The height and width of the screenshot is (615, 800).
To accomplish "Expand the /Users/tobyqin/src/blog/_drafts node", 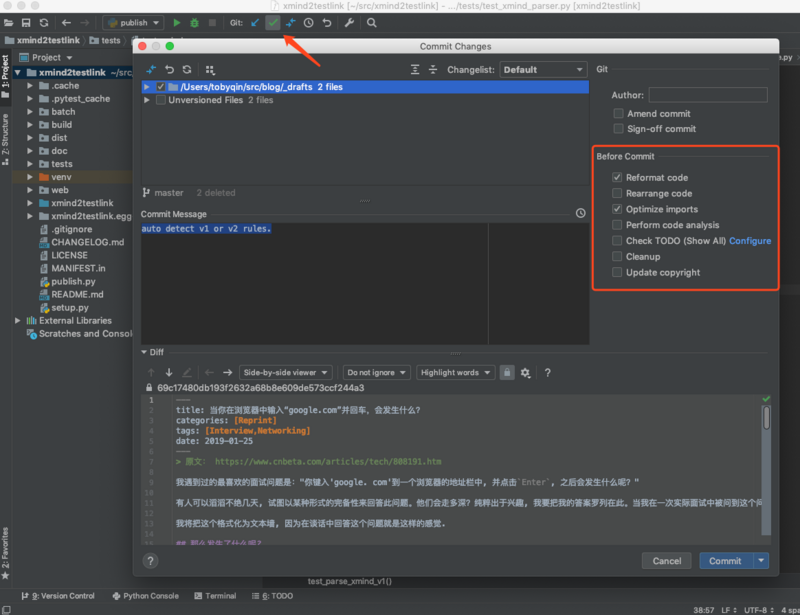I will click(147, 87).
